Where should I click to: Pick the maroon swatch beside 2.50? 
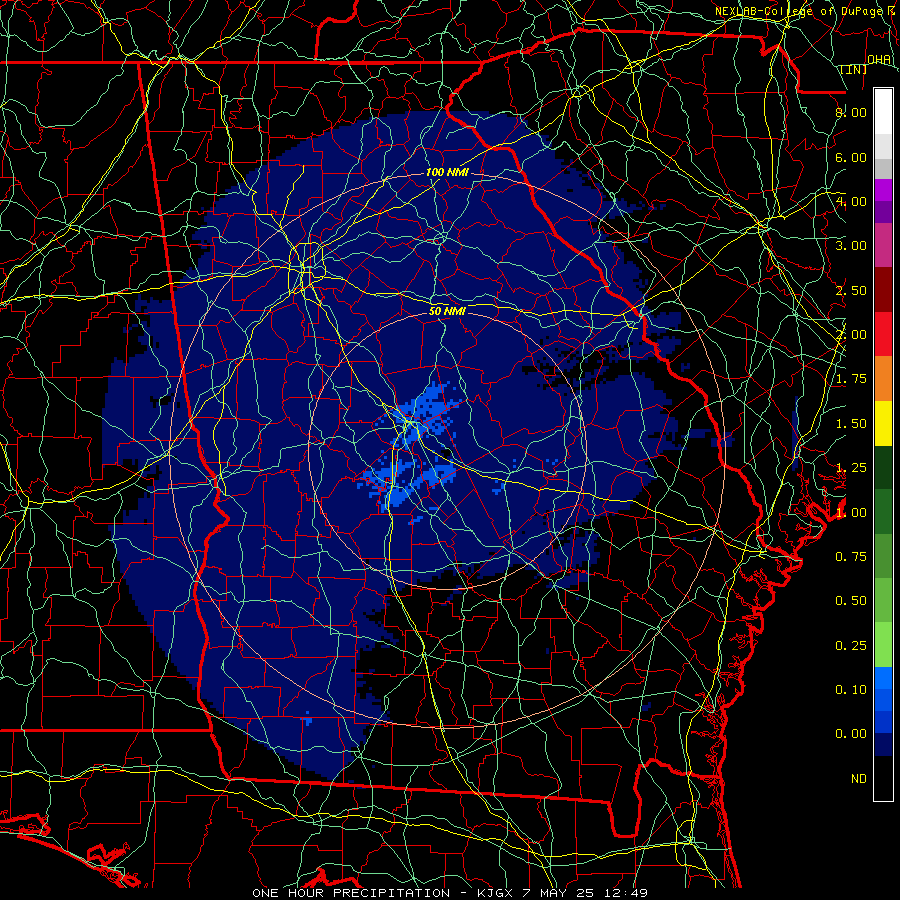[883, 290]
